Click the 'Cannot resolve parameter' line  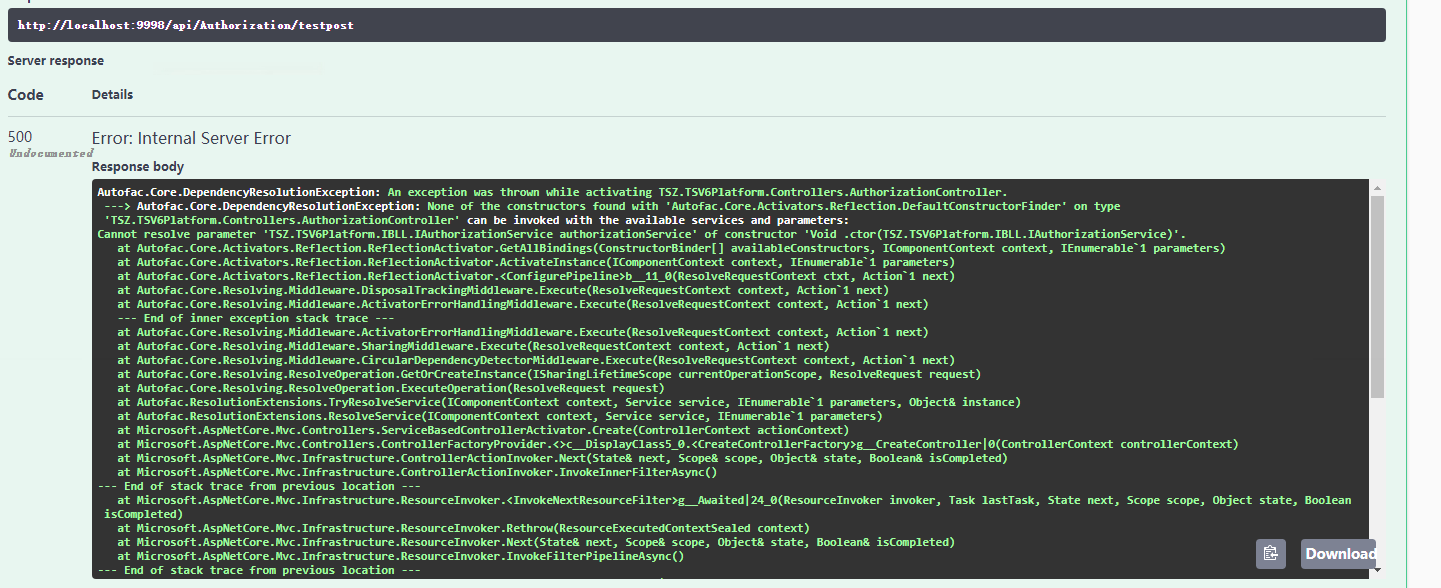(641, 234)
